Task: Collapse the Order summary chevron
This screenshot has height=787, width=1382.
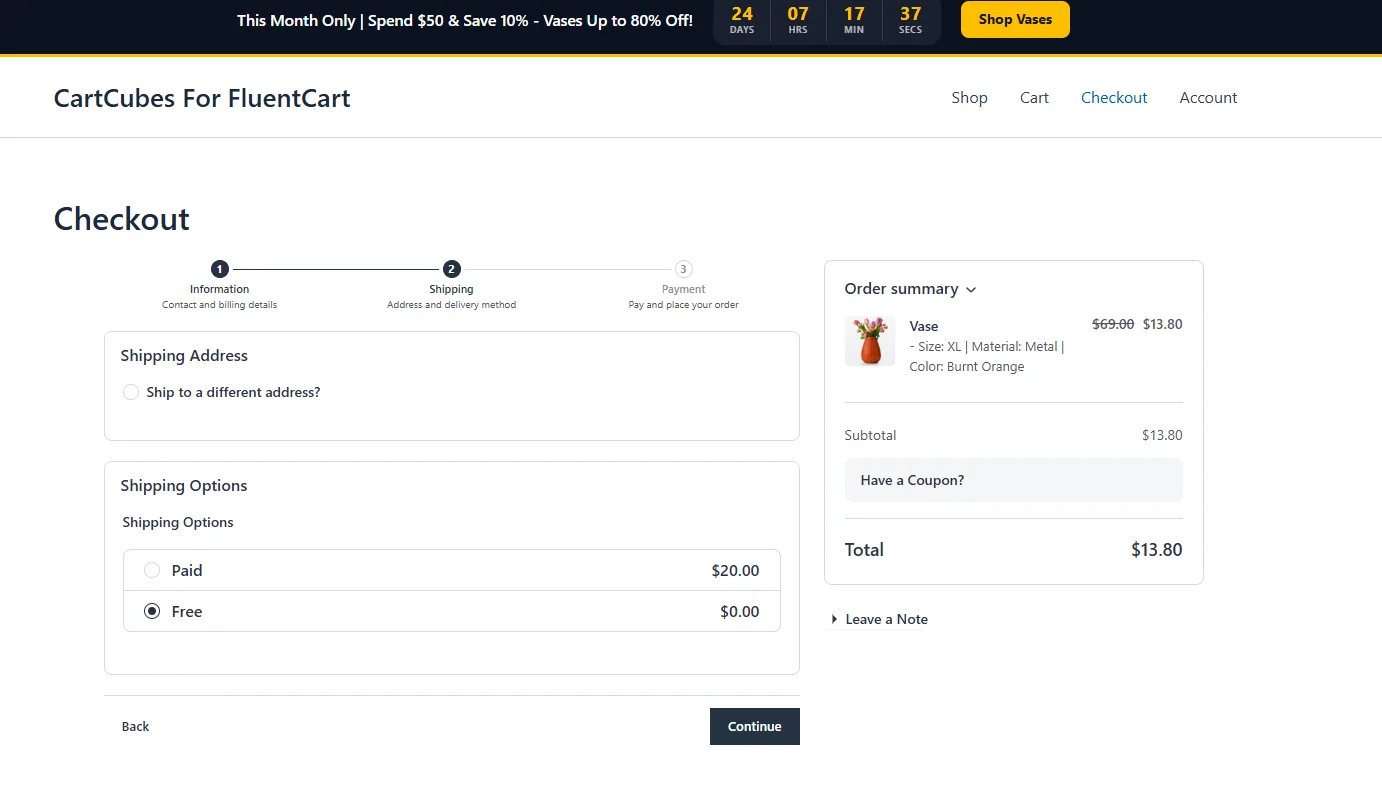Action: pos(971,290)
